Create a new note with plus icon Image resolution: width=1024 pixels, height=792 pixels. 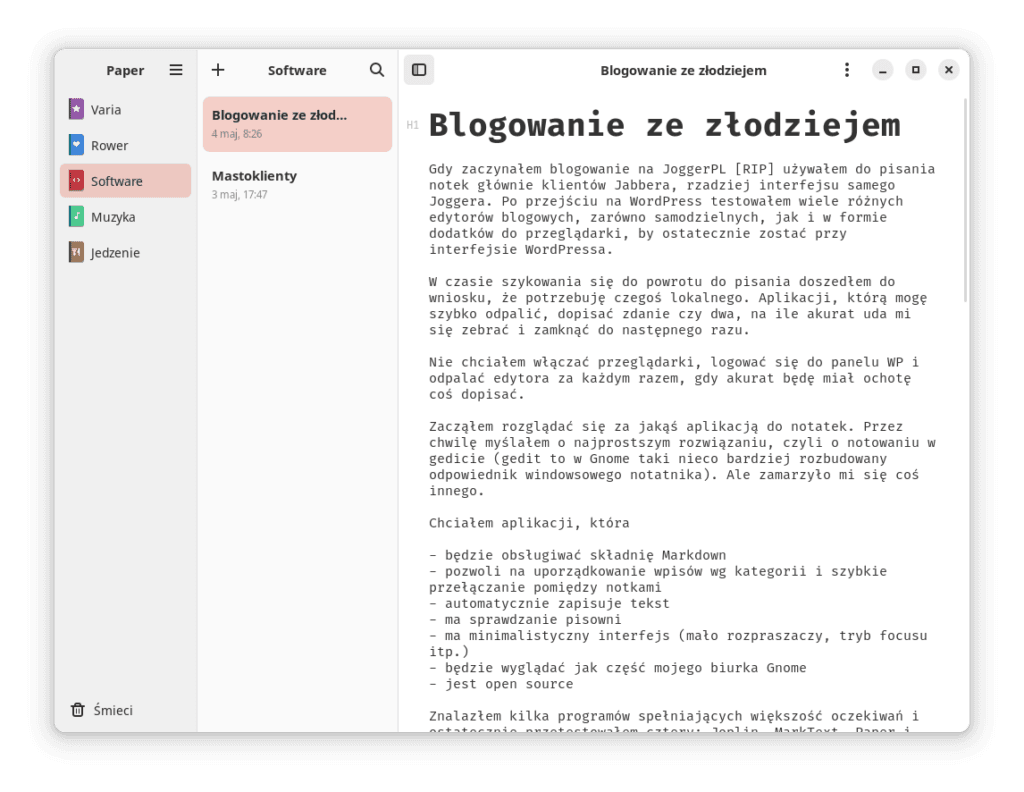(x=218, y=70)
